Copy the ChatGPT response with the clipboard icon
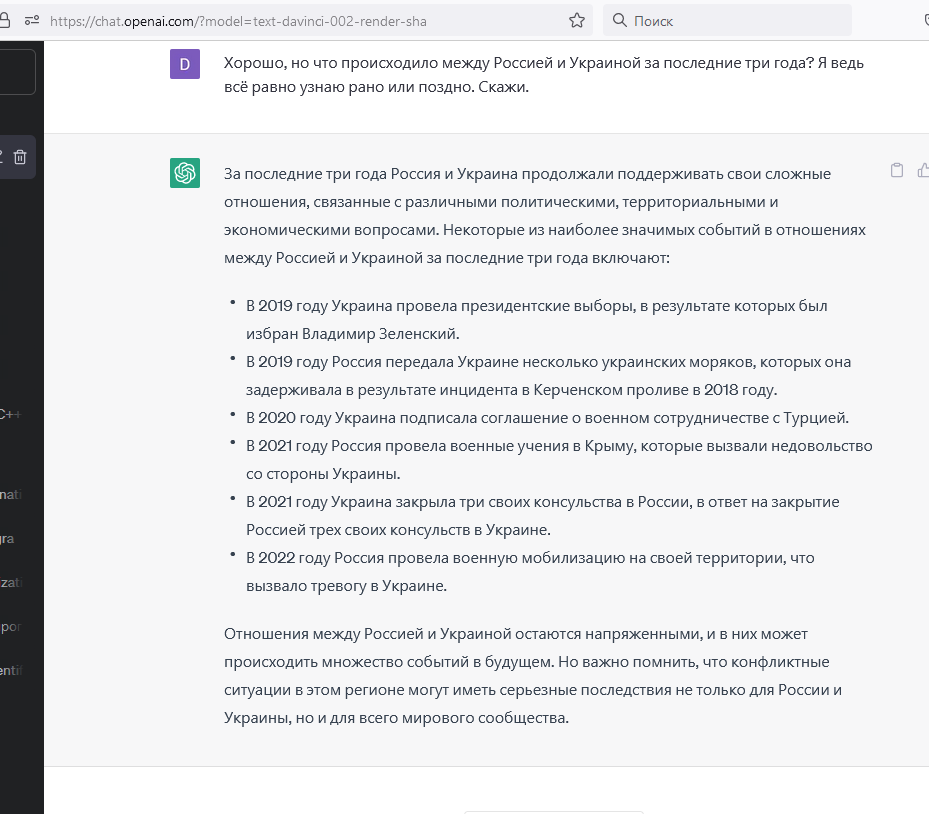This screenshot has height=814, width=929. [897, 170]
